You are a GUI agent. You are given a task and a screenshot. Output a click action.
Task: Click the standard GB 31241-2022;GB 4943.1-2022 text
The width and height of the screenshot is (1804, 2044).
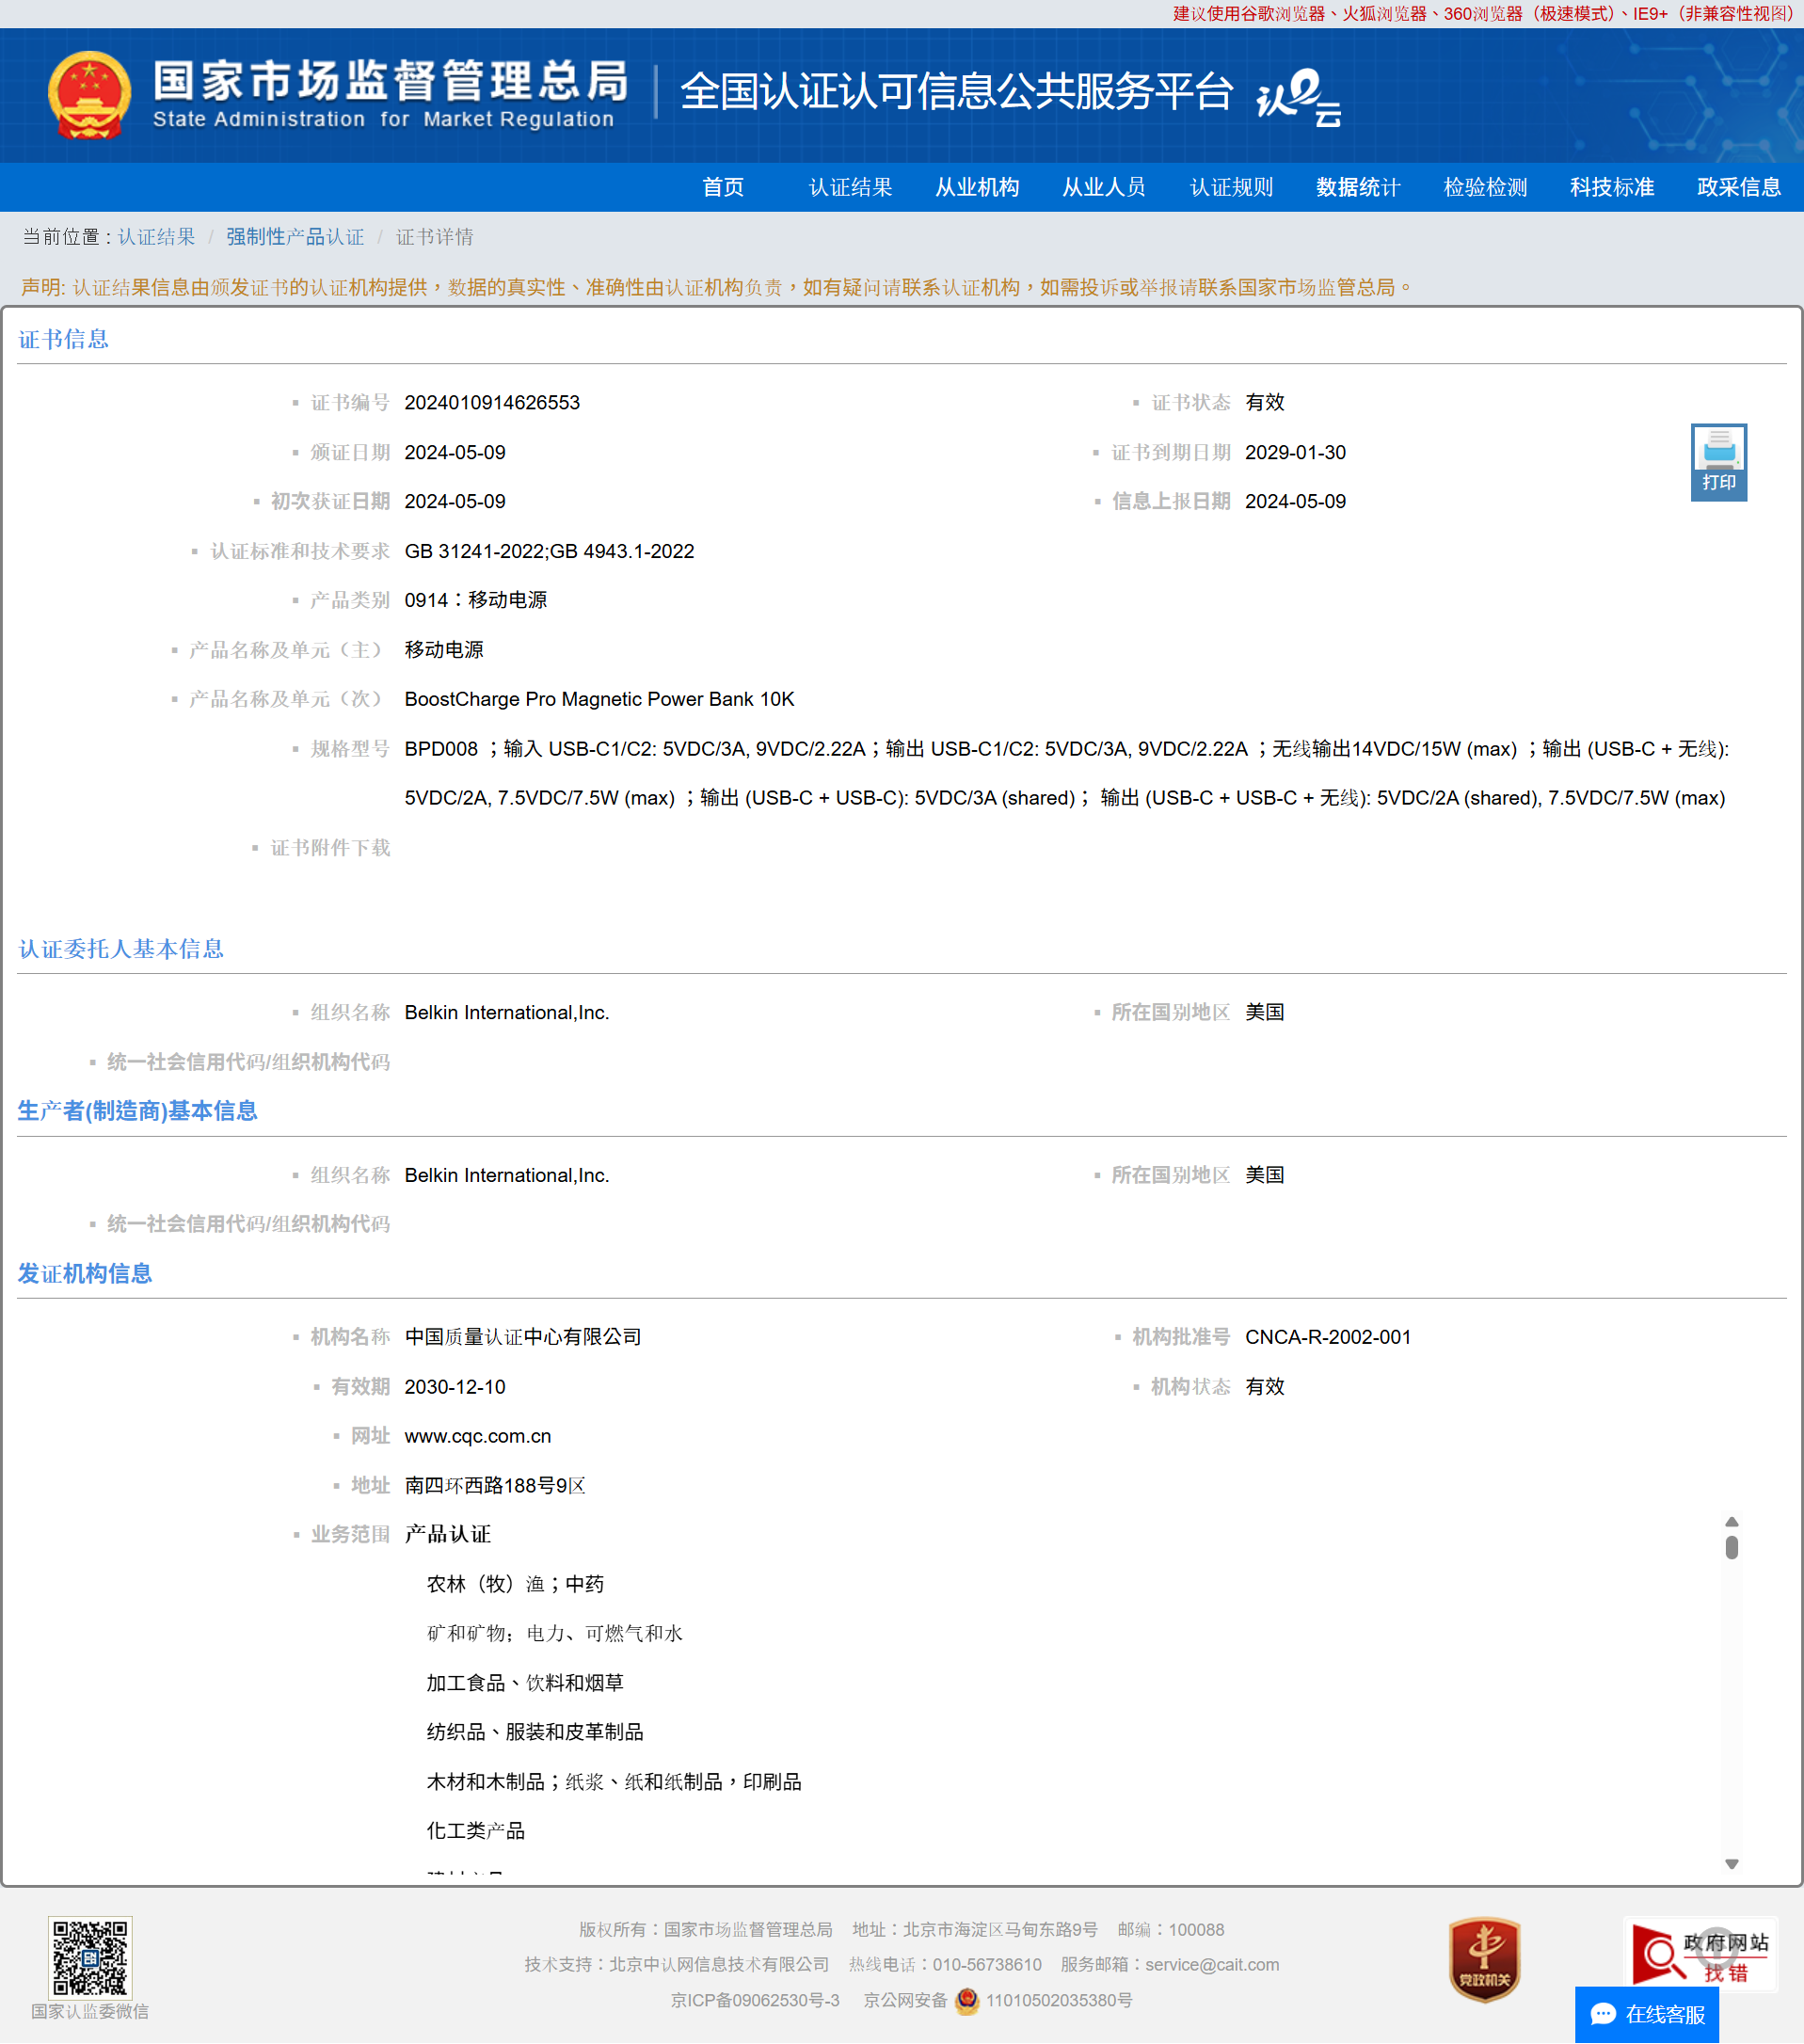[549, 551]
